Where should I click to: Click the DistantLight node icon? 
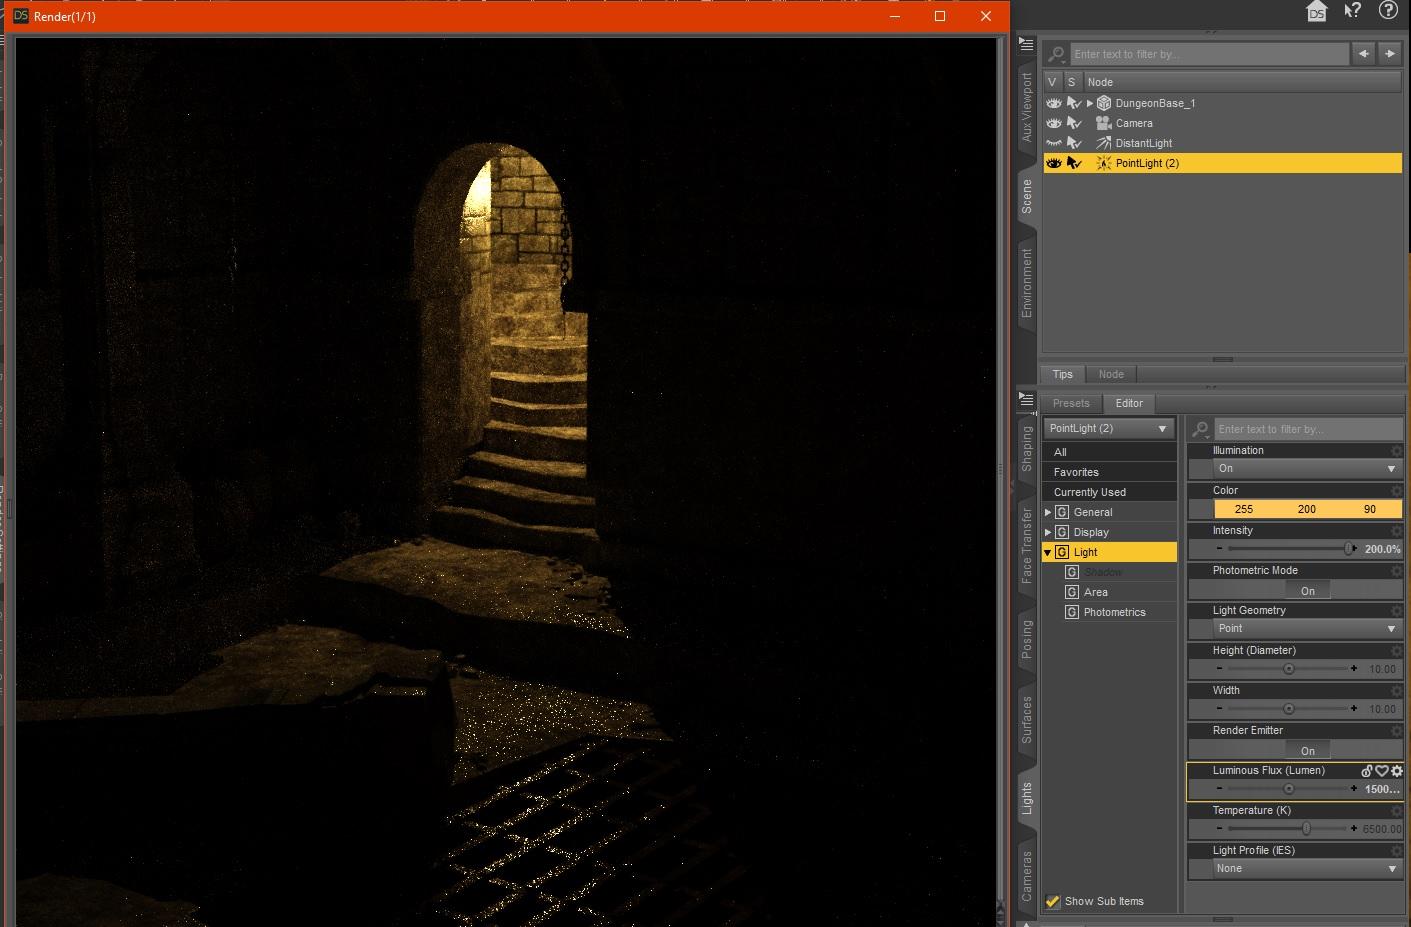click(1104, 143)
